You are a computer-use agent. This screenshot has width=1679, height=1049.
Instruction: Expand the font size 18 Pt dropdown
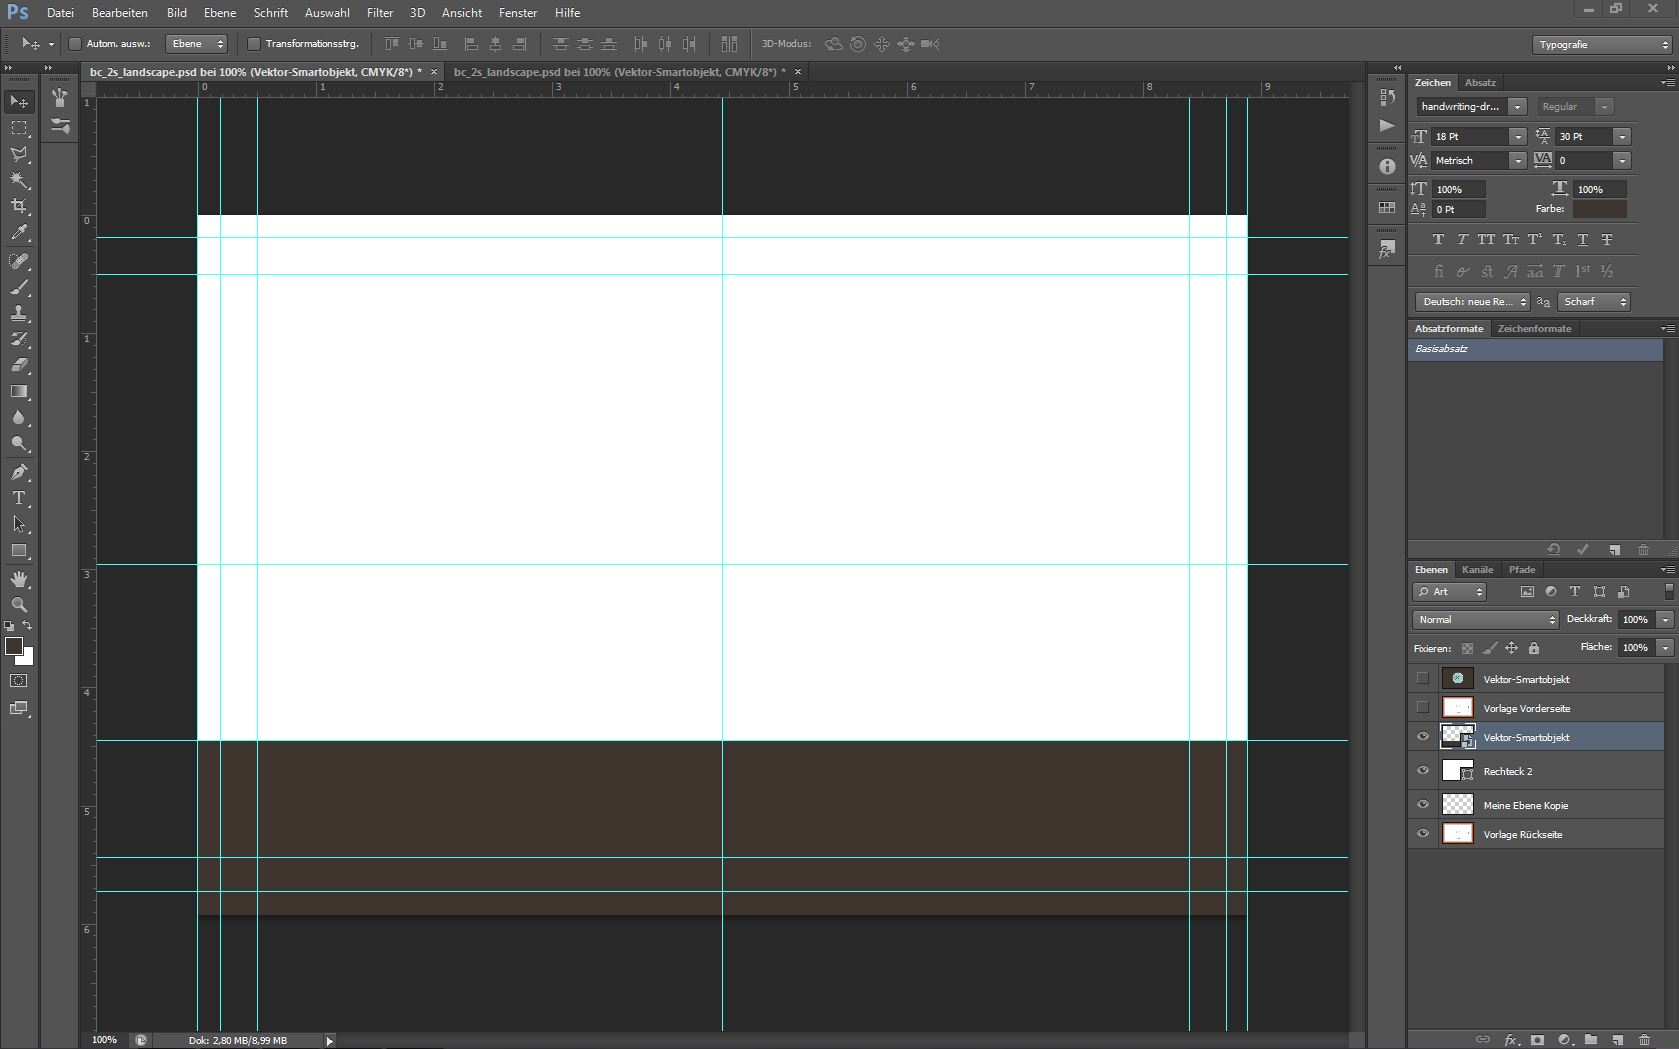1517,137
